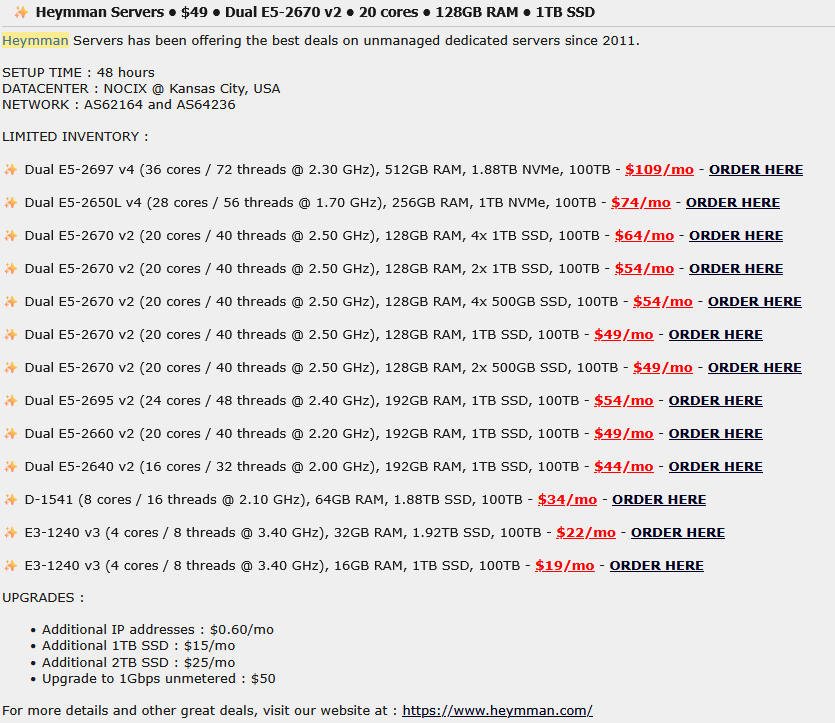Viewport: 835px width, 723px height.
Task: Click ORDER HERE for E5-2670 v2 128GB 1TB SSD
Action: click(x=716, y=335)
